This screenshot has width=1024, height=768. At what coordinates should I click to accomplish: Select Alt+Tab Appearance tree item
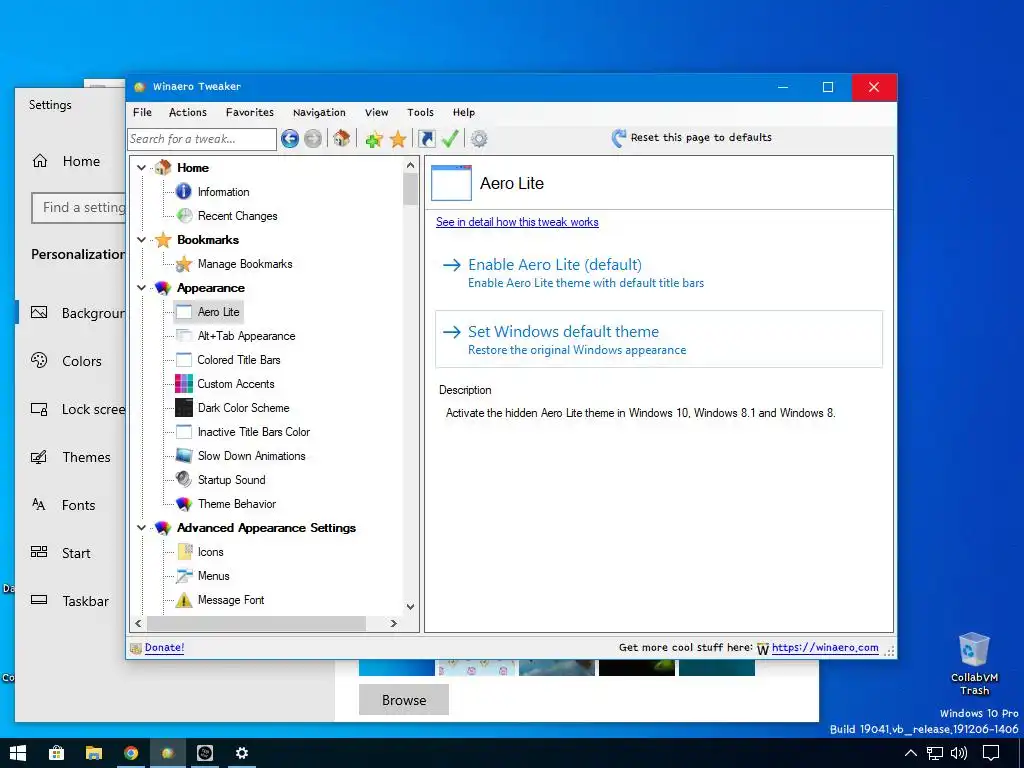(246, 336)
